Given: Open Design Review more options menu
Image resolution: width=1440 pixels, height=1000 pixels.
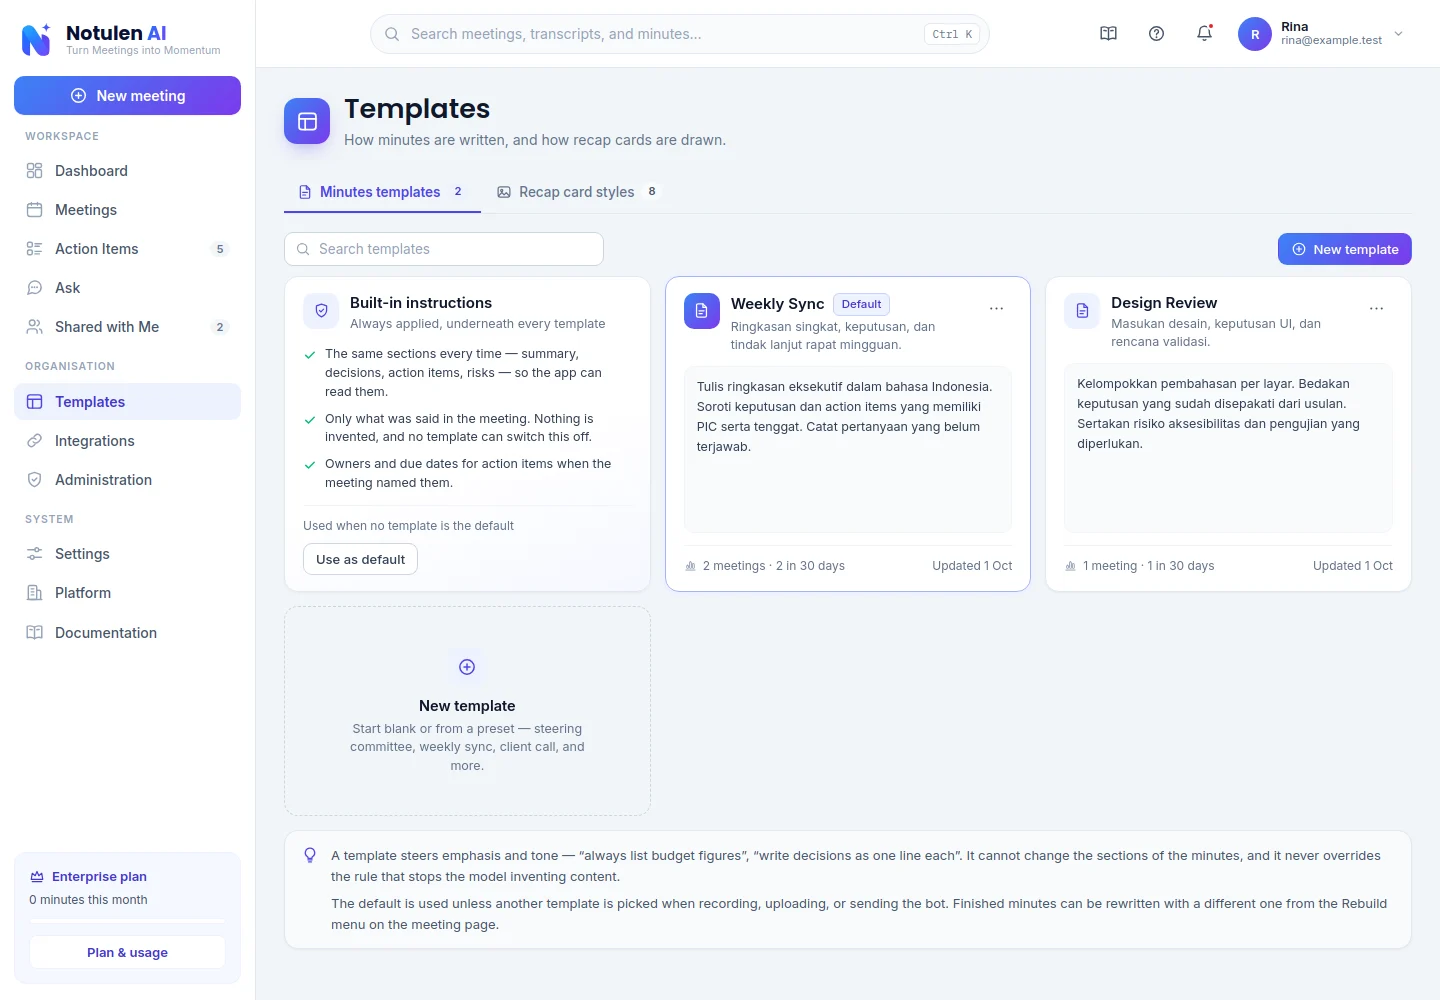Looking at the screenshot, I should pyautogui.click(x=1376, y=308).
